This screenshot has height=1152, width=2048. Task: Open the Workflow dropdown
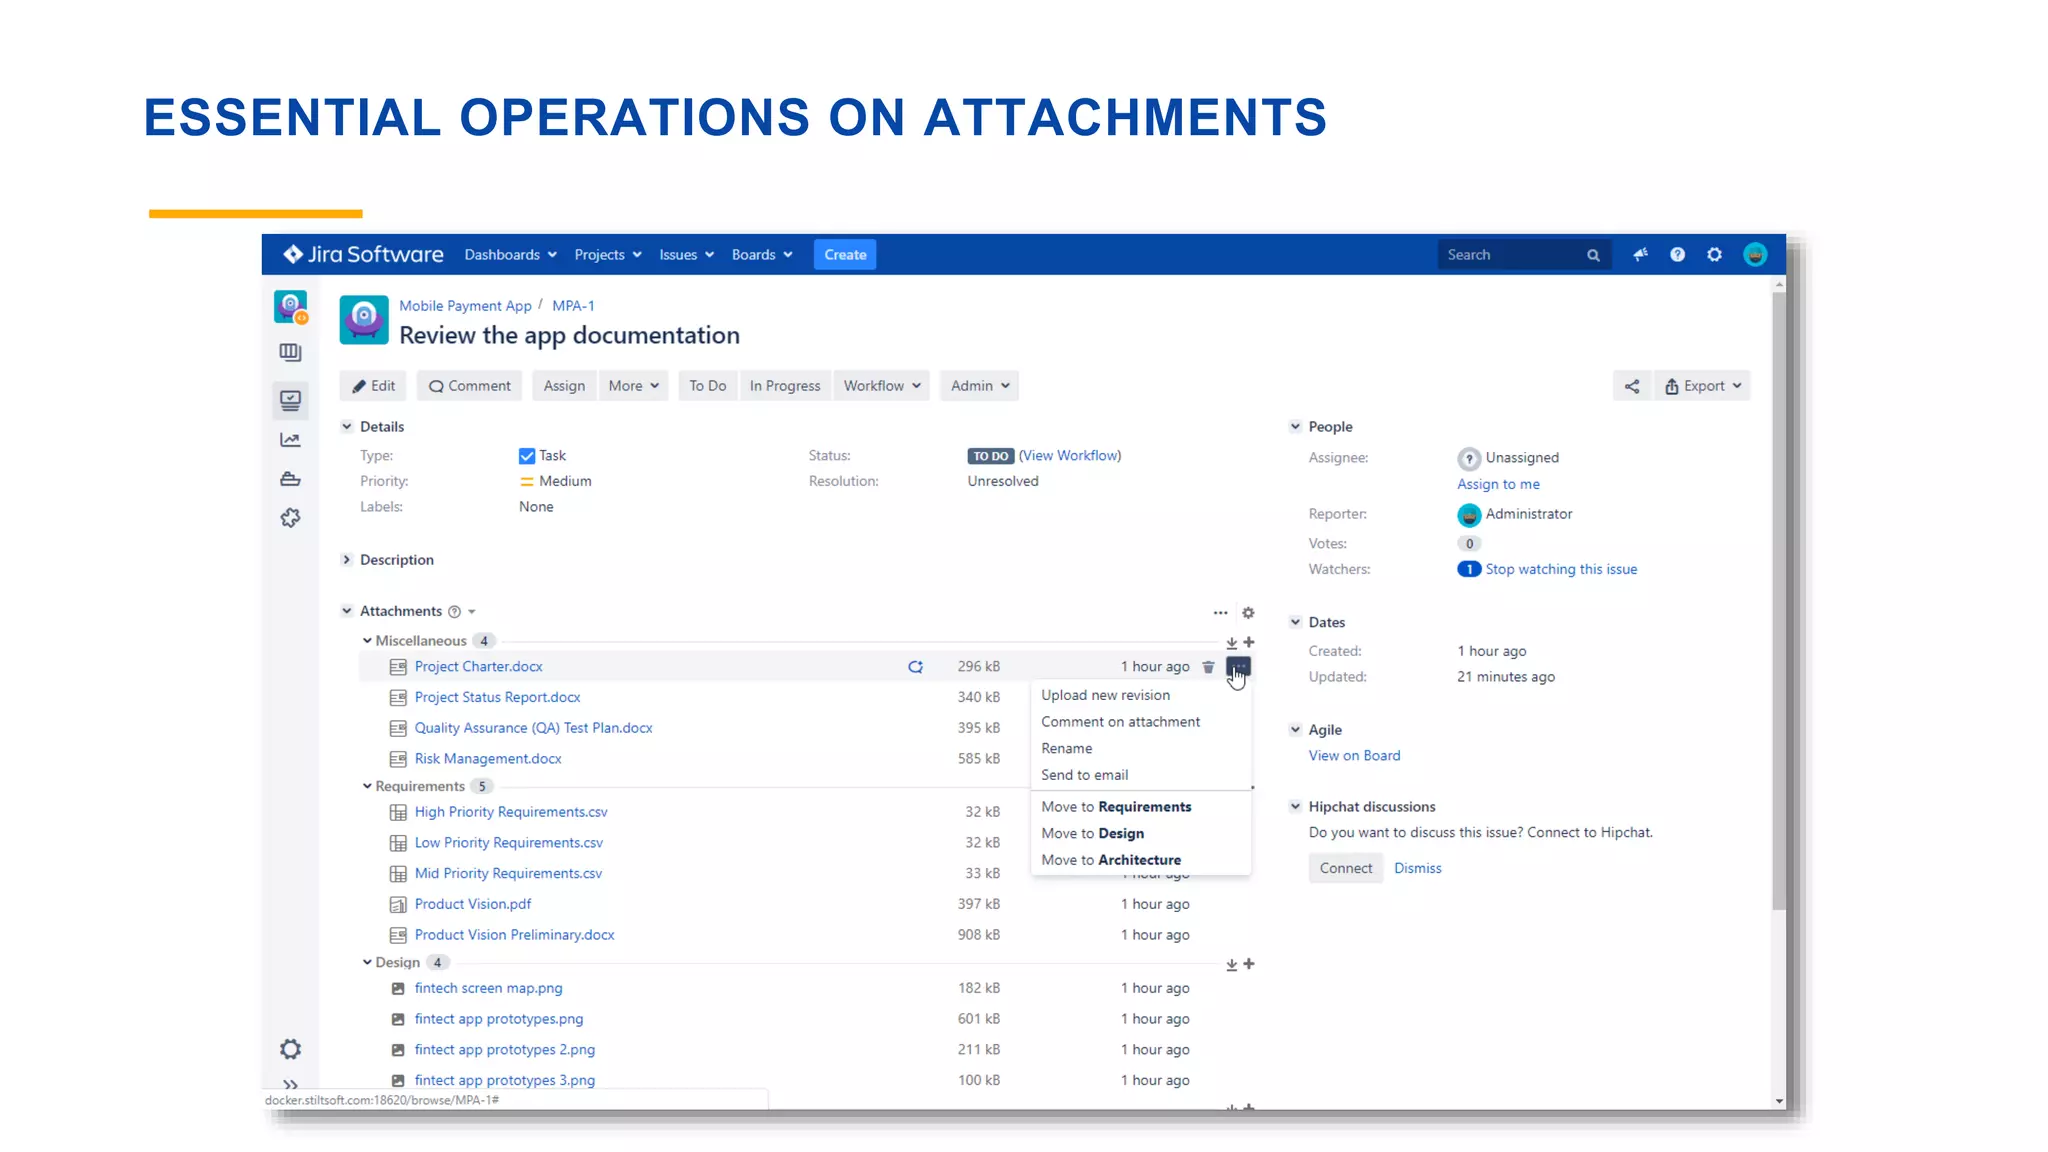882,386
